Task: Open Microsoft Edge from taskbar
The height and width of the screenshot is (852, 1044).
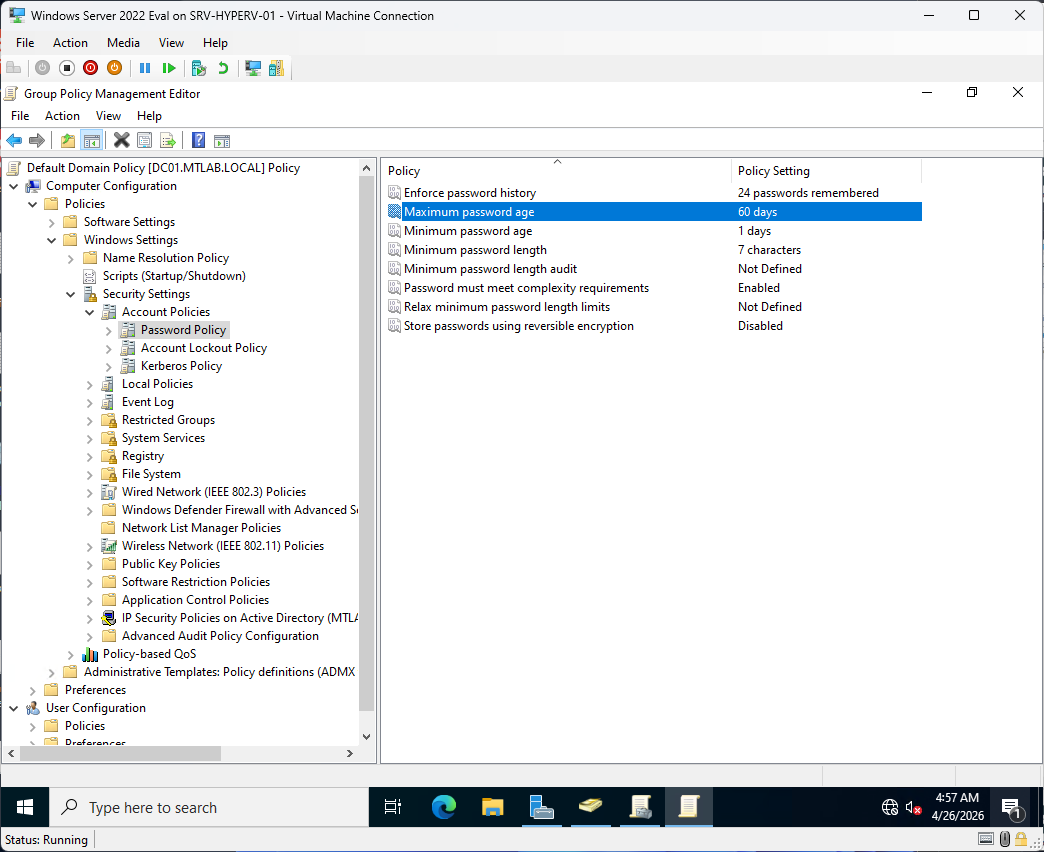Action: [443, 807]
